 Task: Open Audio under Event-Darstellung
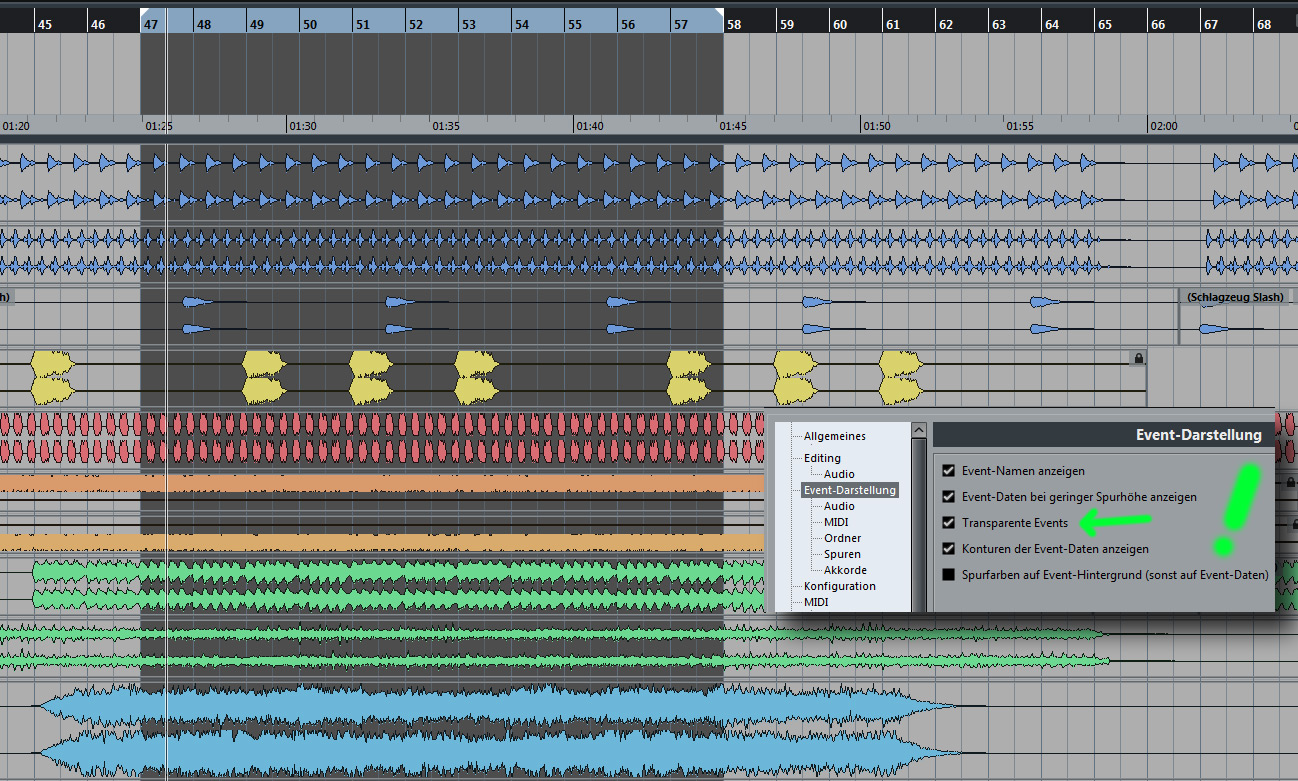click(x=839, y=506)
